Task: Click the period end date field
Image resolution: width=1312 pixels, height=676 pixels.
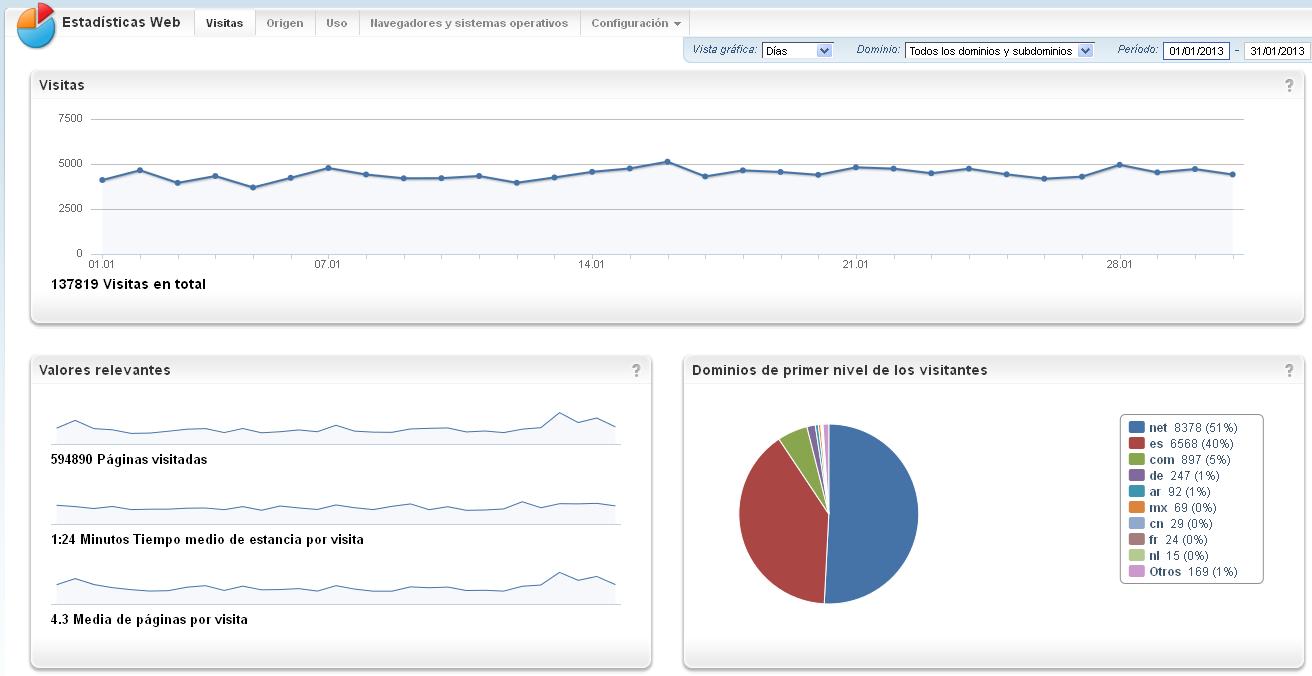Action: point(1277,51)
